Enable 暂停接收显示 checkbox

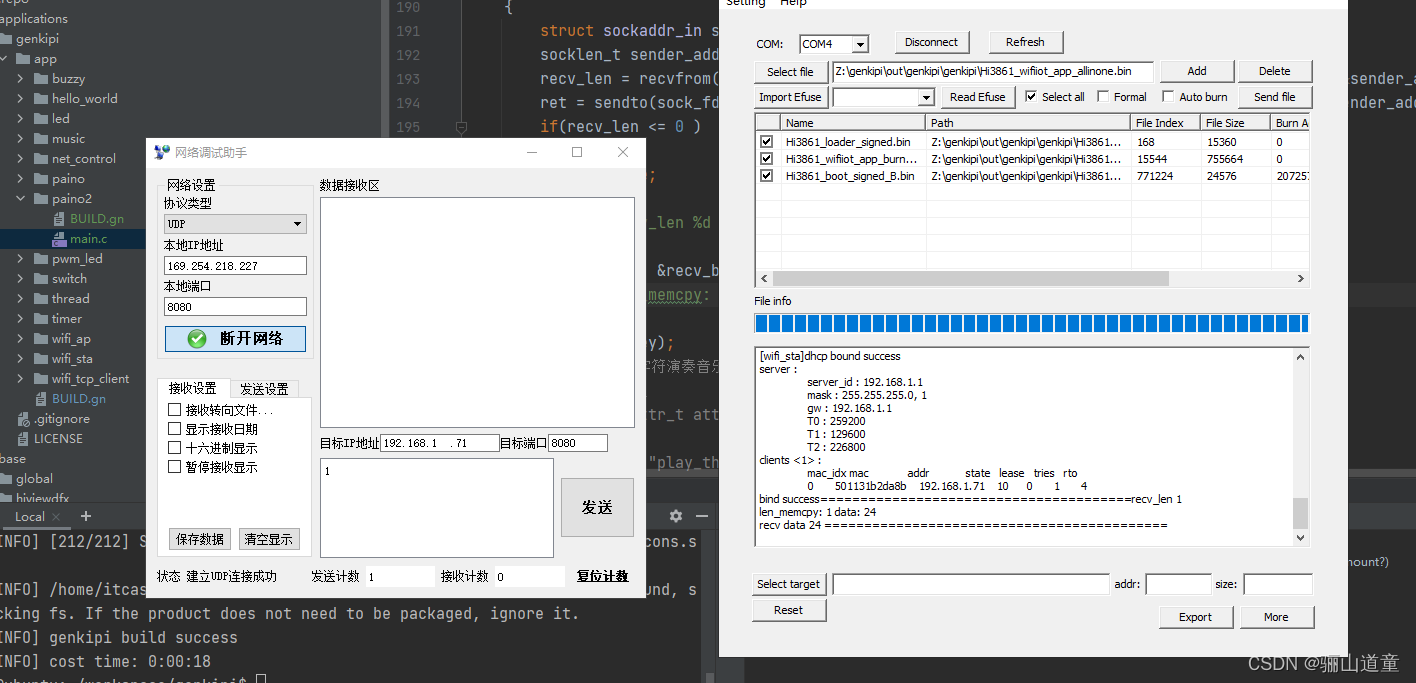(x=175, y=467)
